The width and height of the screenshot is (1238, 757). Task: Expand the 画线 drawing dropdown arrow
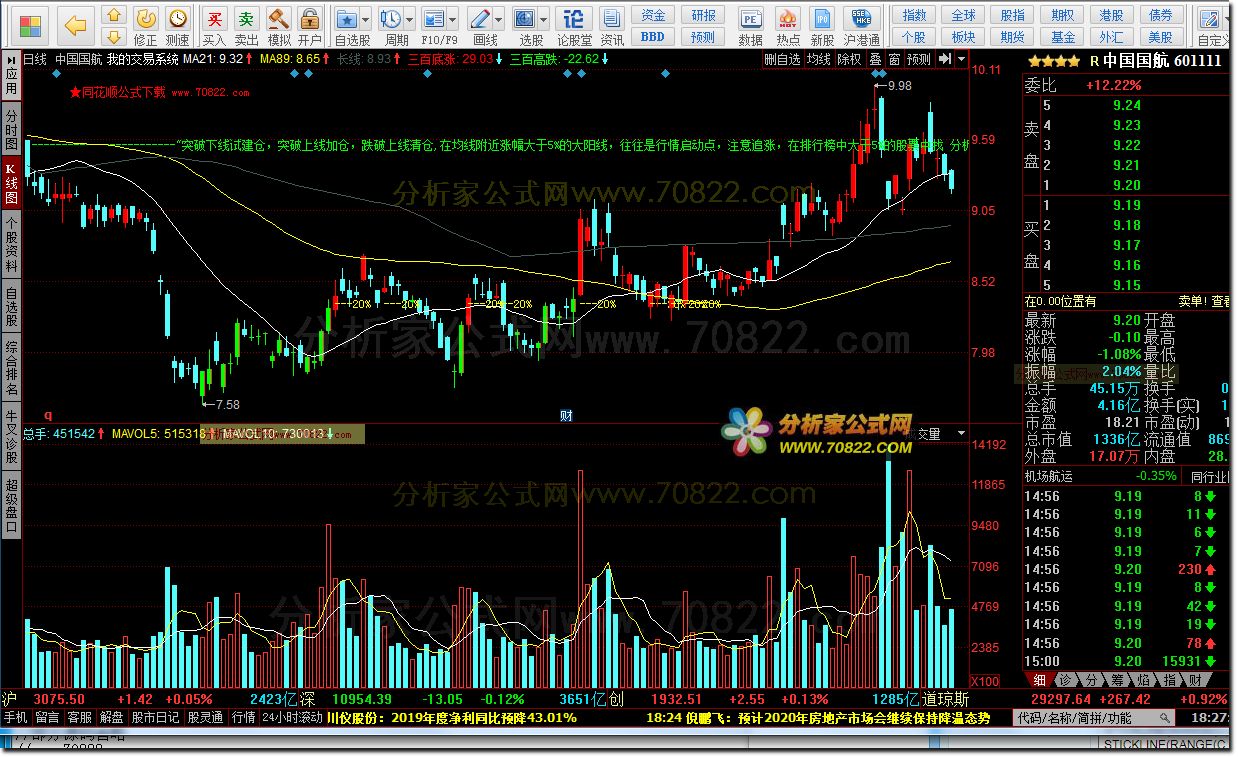coord(499,19)
